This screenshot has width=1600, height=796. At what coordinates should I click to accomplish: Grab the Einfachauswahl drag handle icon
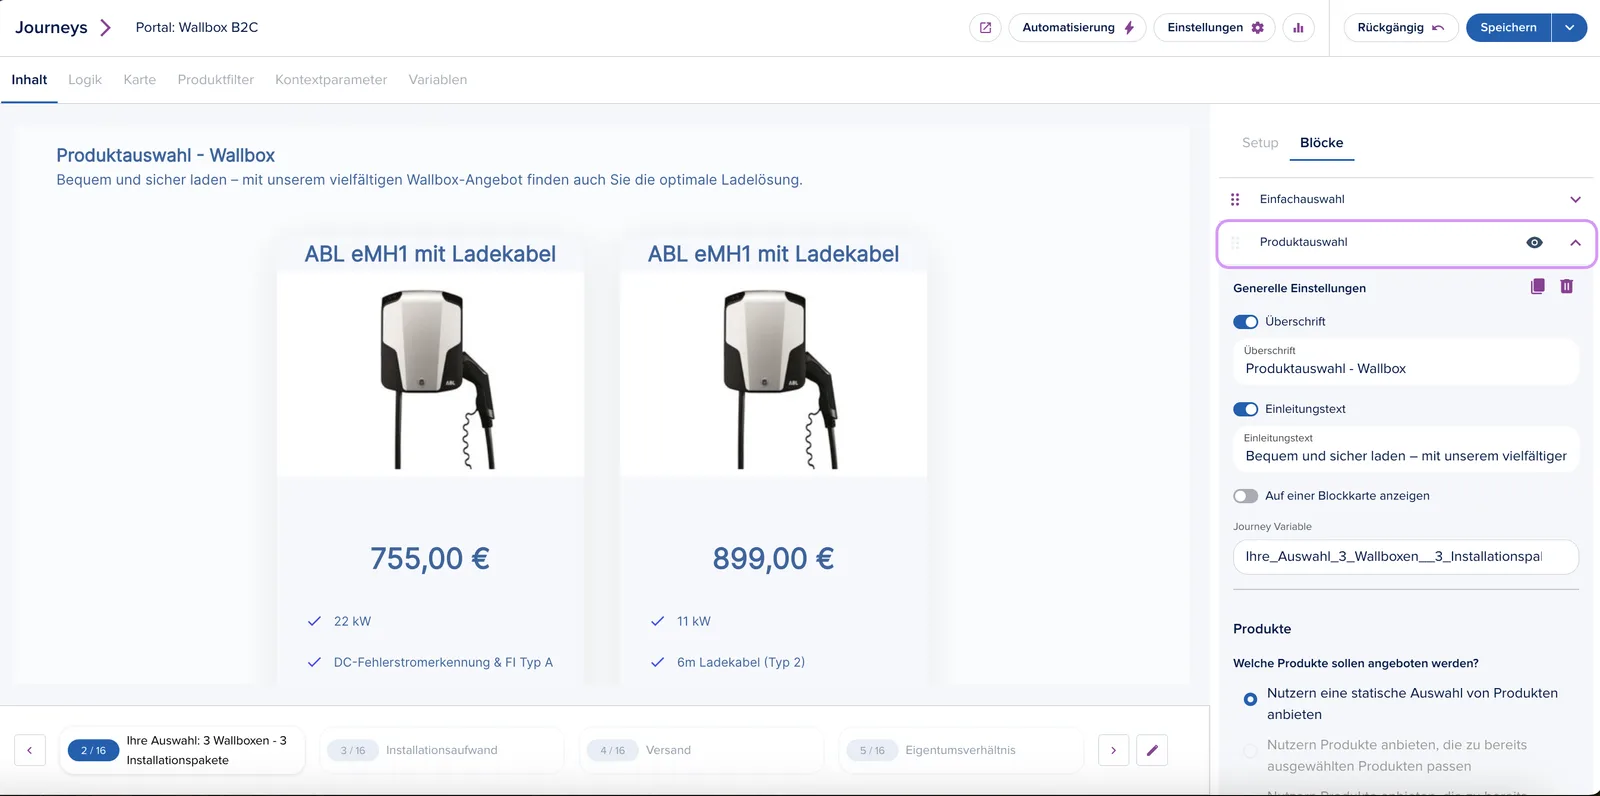tap(1235, 199)
